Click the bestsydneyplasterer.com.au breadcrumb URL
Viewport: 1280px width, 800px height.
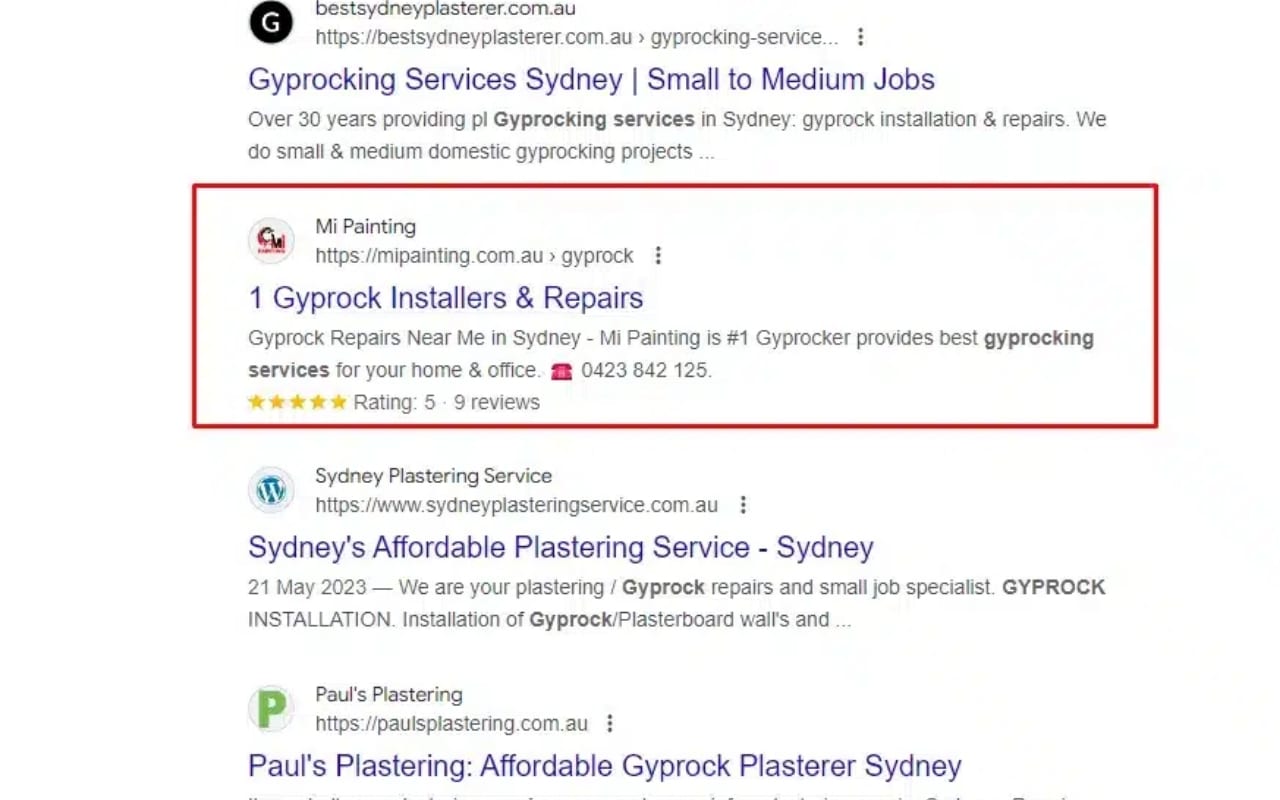click(576, 37)
